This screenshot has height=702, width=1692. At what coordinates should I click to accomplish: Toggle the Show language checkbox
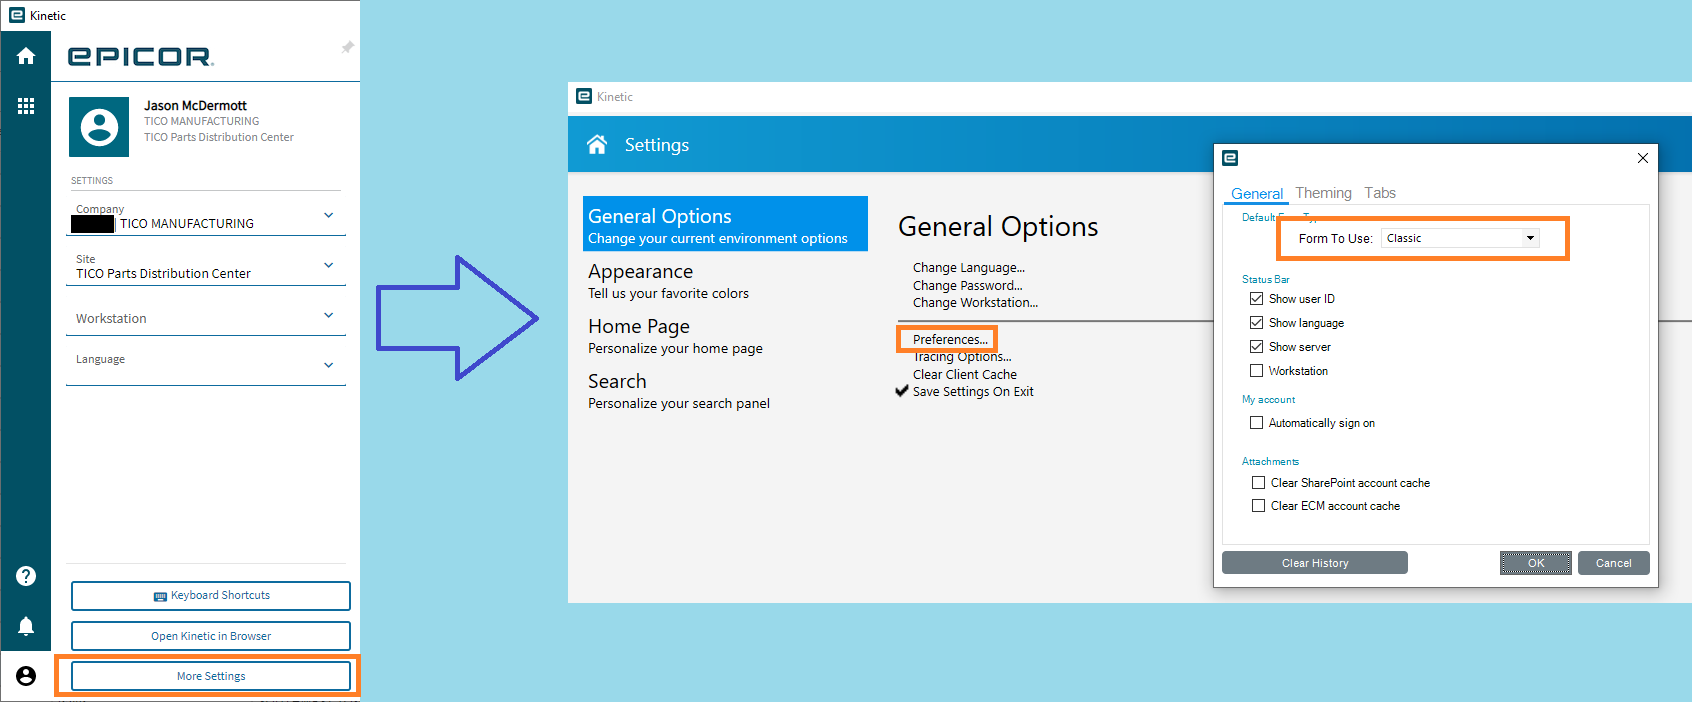point(1256,323)
